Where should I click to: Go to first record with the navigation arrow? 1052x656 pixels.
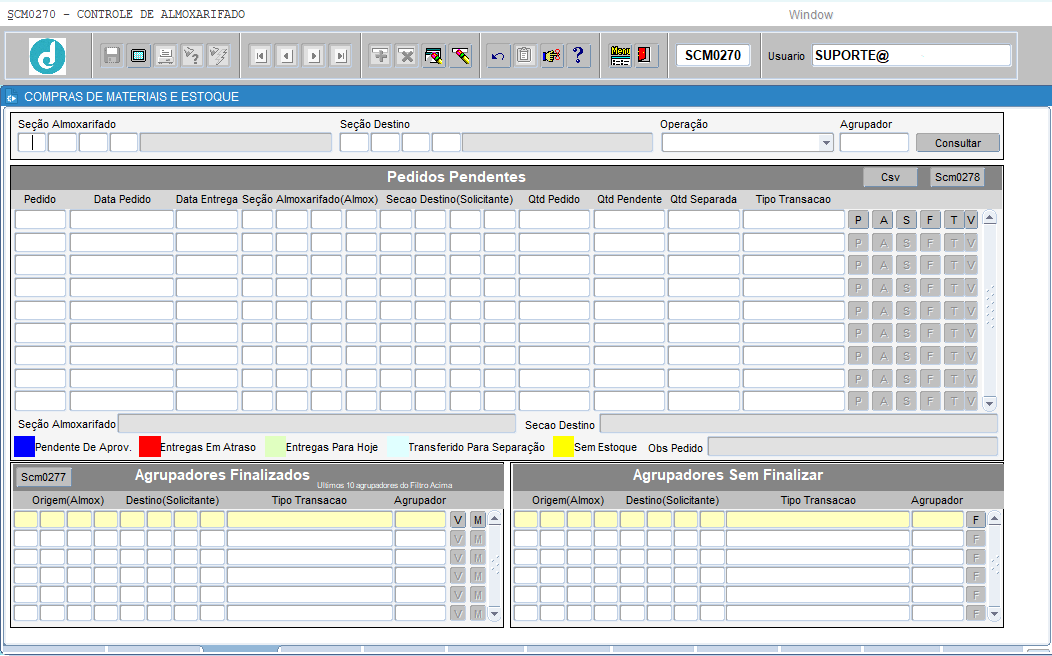point(260,56)
